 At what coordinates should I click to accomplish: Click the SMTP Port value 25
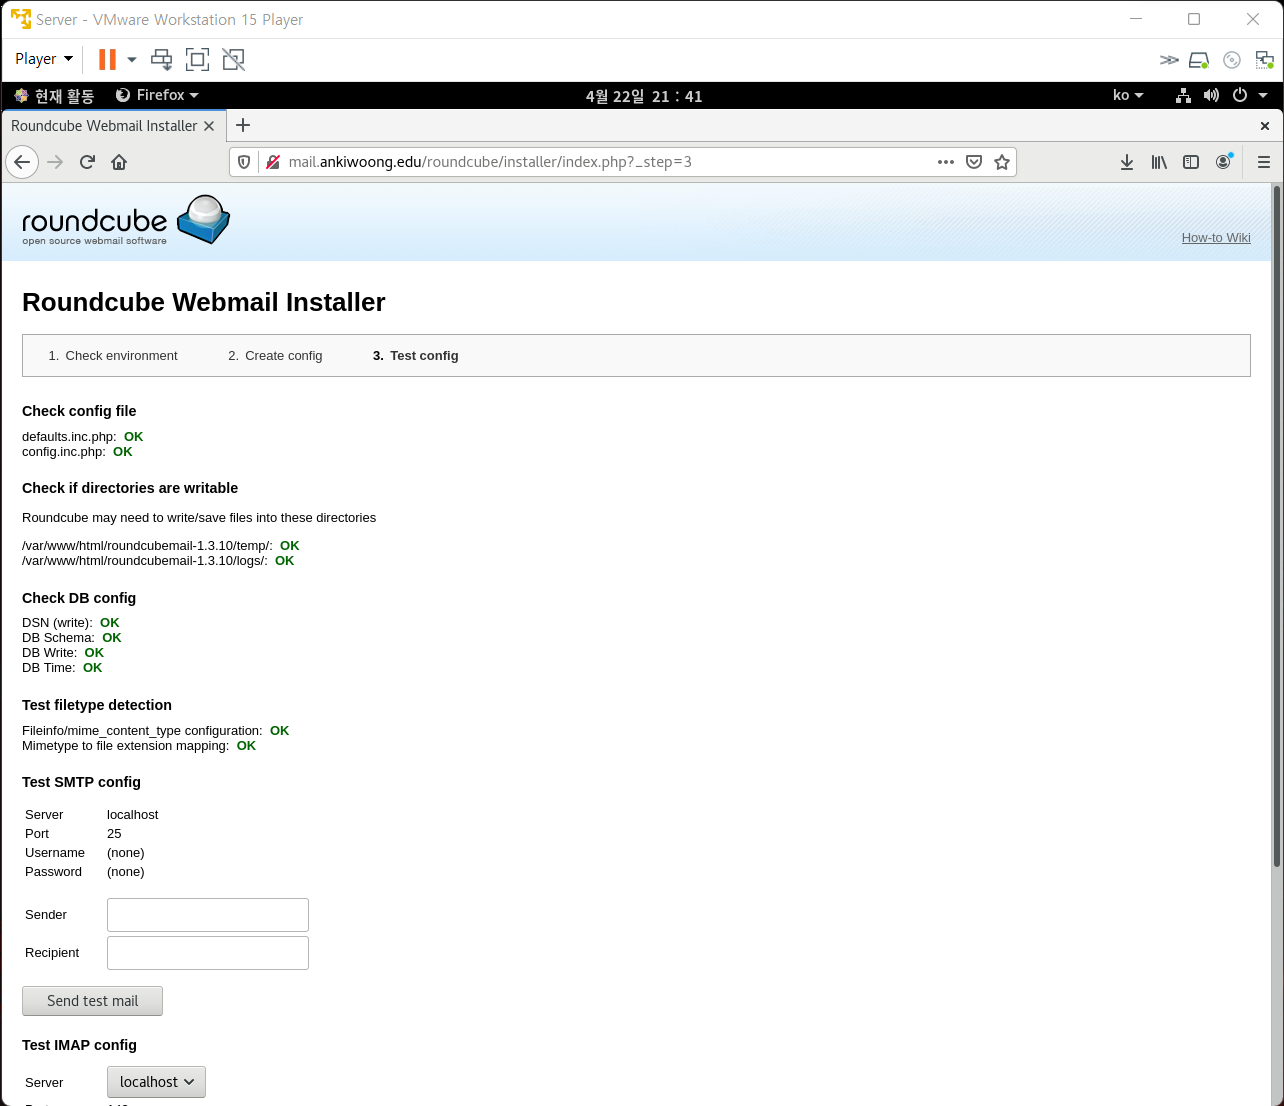(114, 834)
